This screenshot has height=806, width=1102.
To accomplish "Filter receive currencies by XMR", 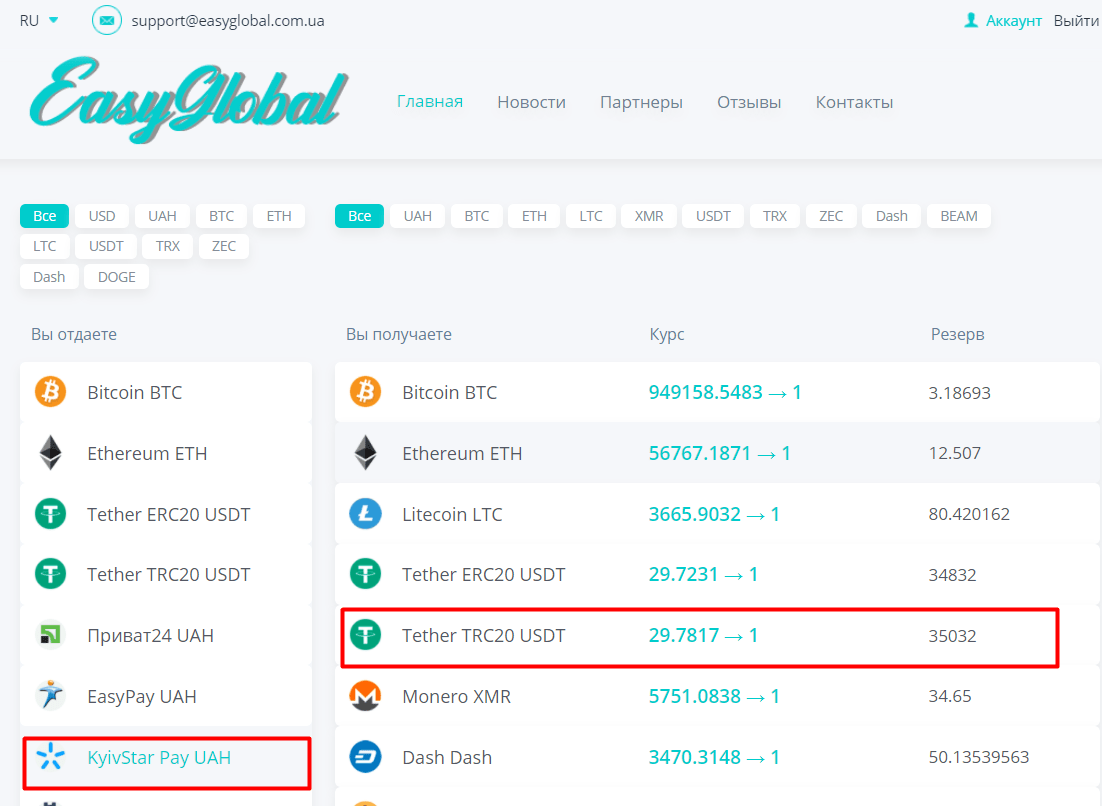I will click(649, 216).
